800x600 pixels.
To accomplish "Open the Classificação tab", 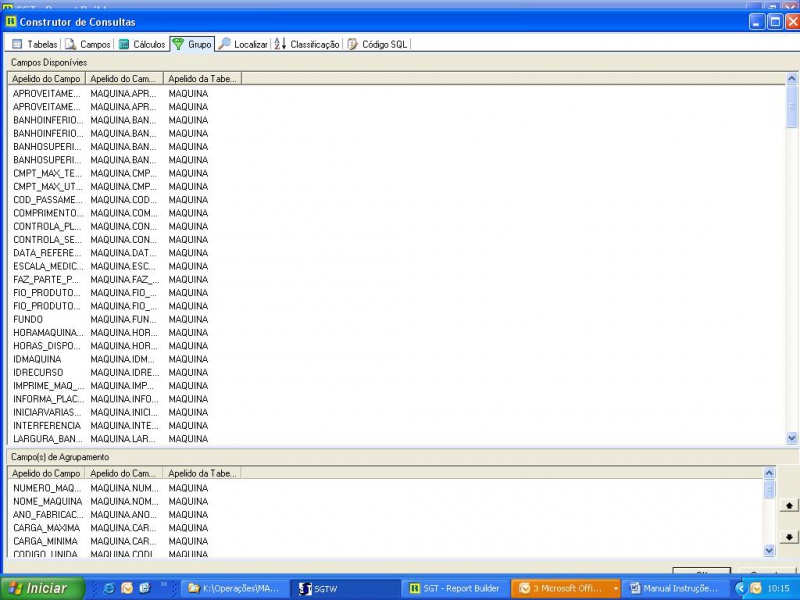I will 307,44.
